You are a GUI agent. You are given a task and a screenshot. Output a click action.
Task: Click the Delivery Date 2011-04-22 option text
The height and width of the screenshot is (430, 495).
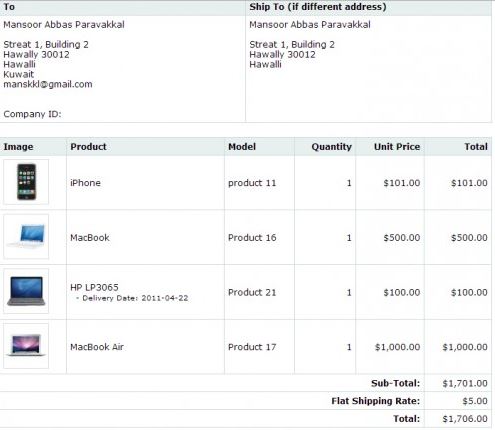[x=132, y=298]
